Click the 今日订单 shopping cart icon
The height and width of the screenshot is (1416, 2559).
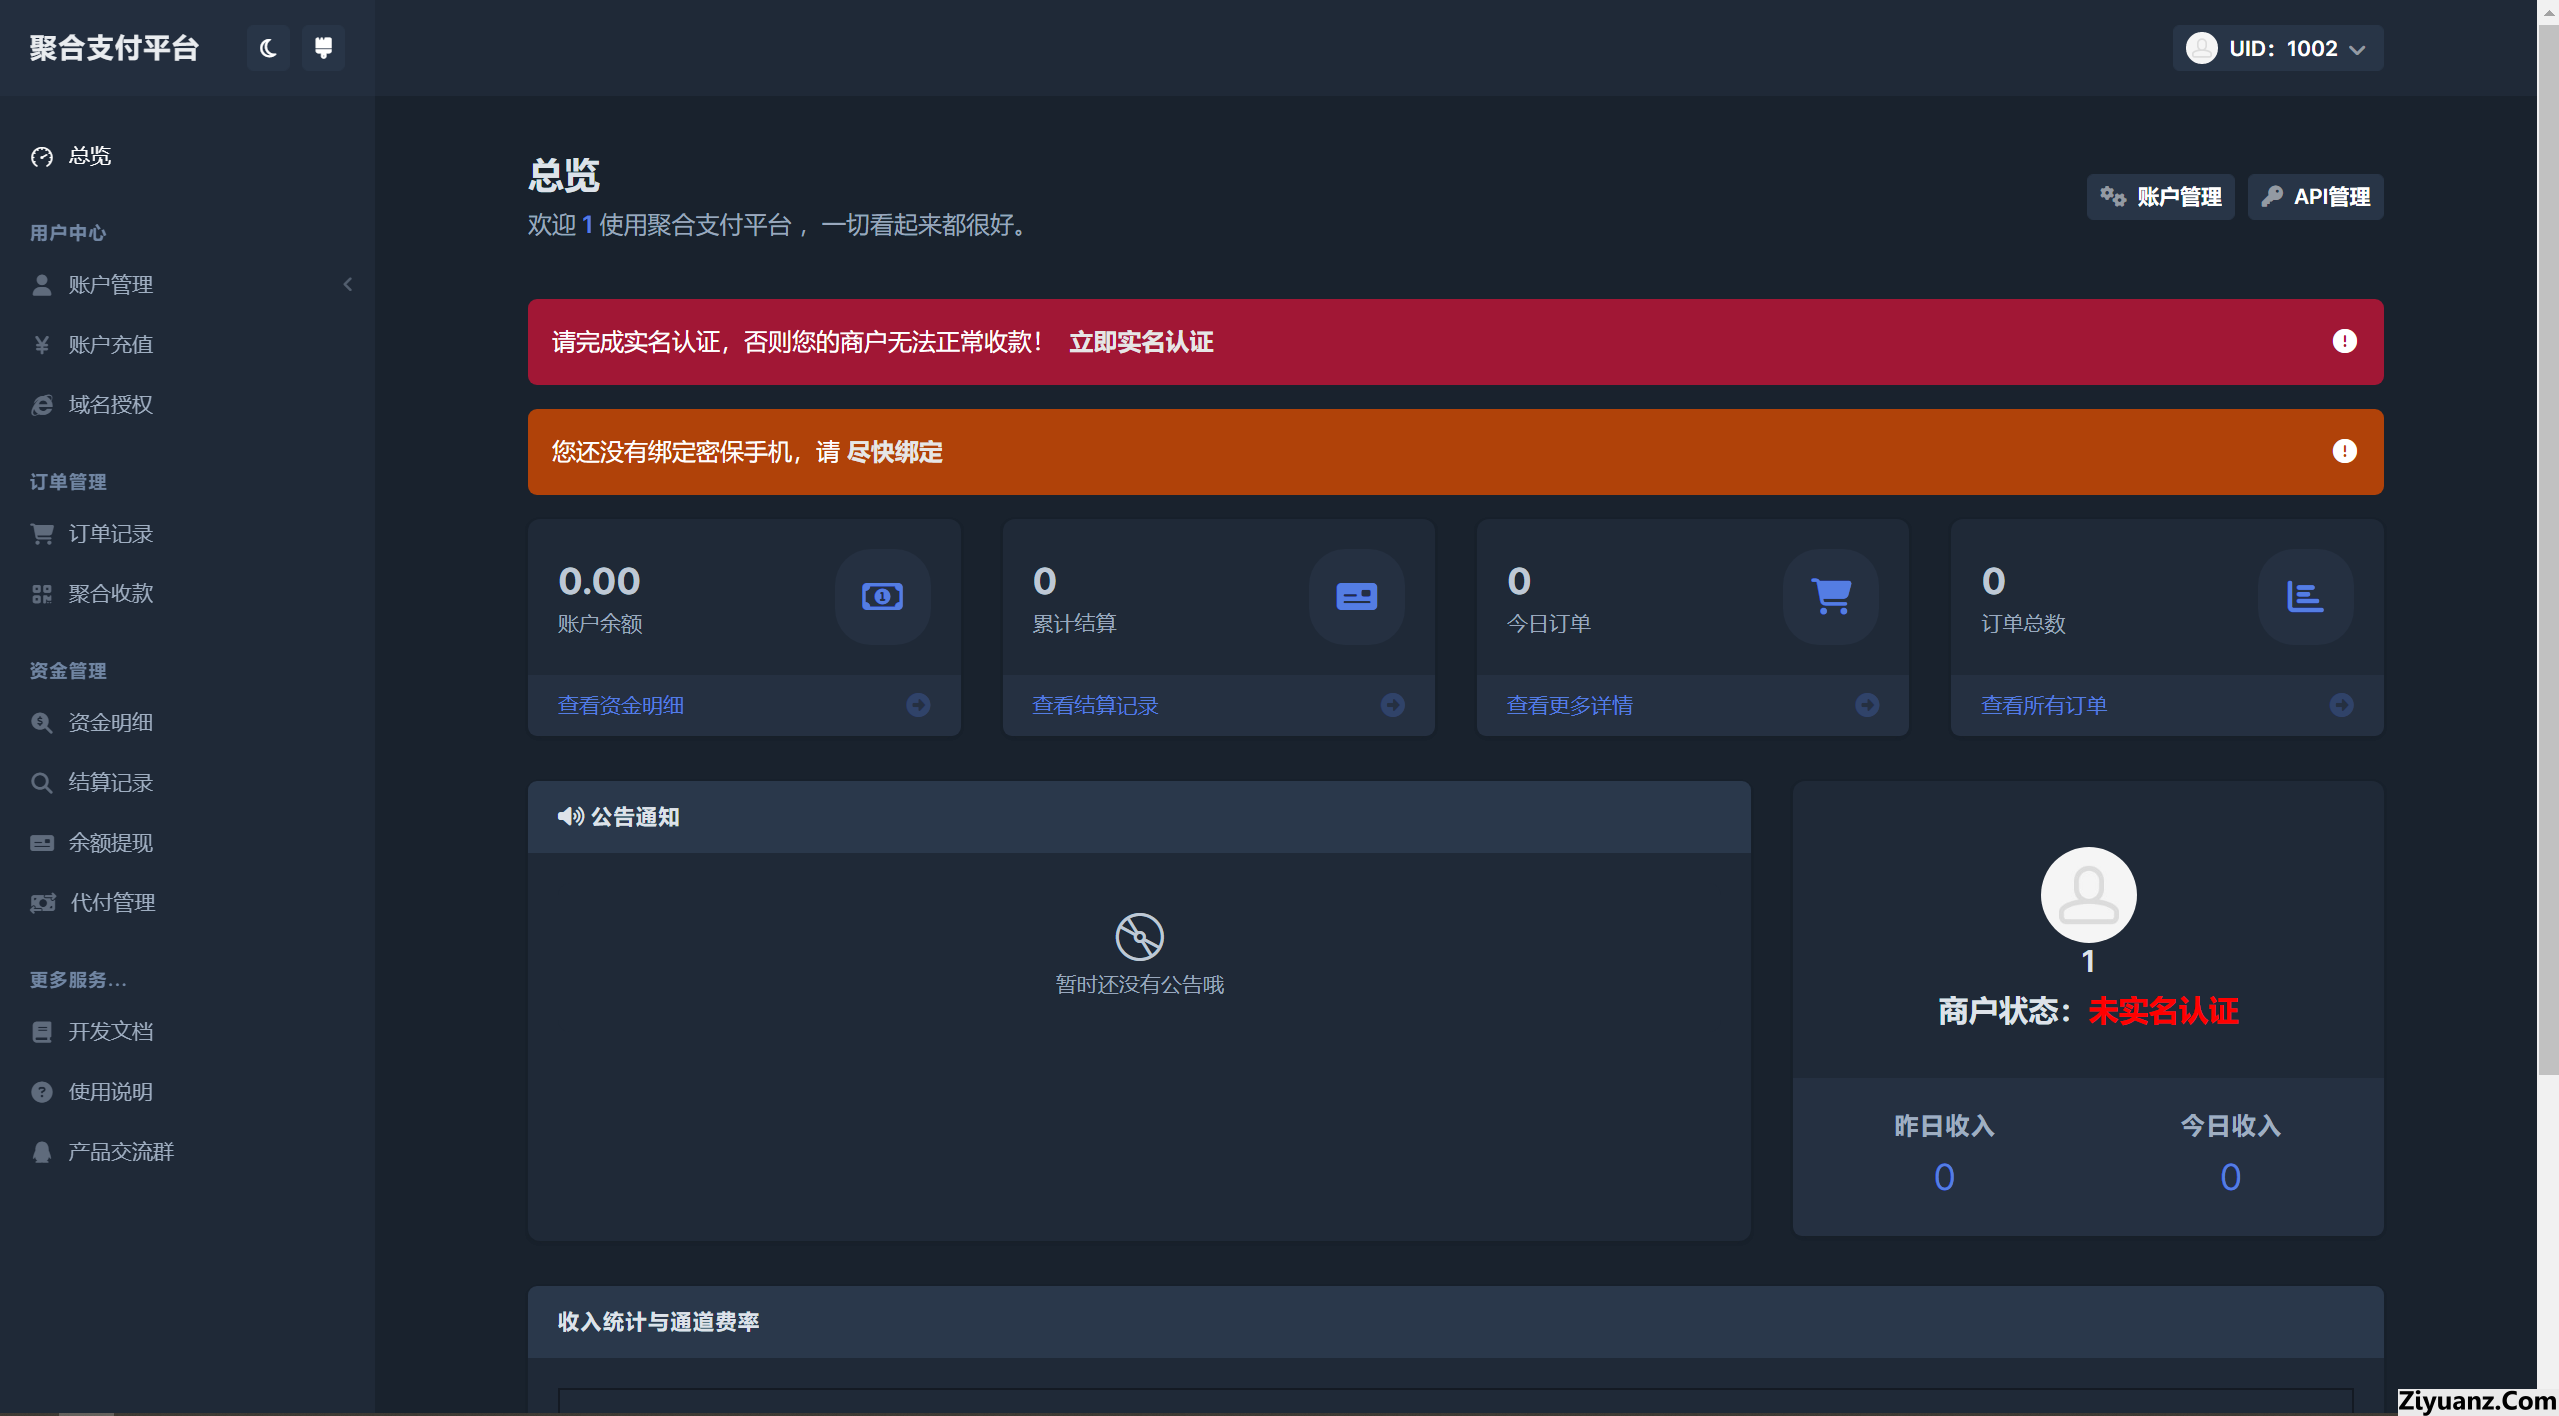point(1831,597)
